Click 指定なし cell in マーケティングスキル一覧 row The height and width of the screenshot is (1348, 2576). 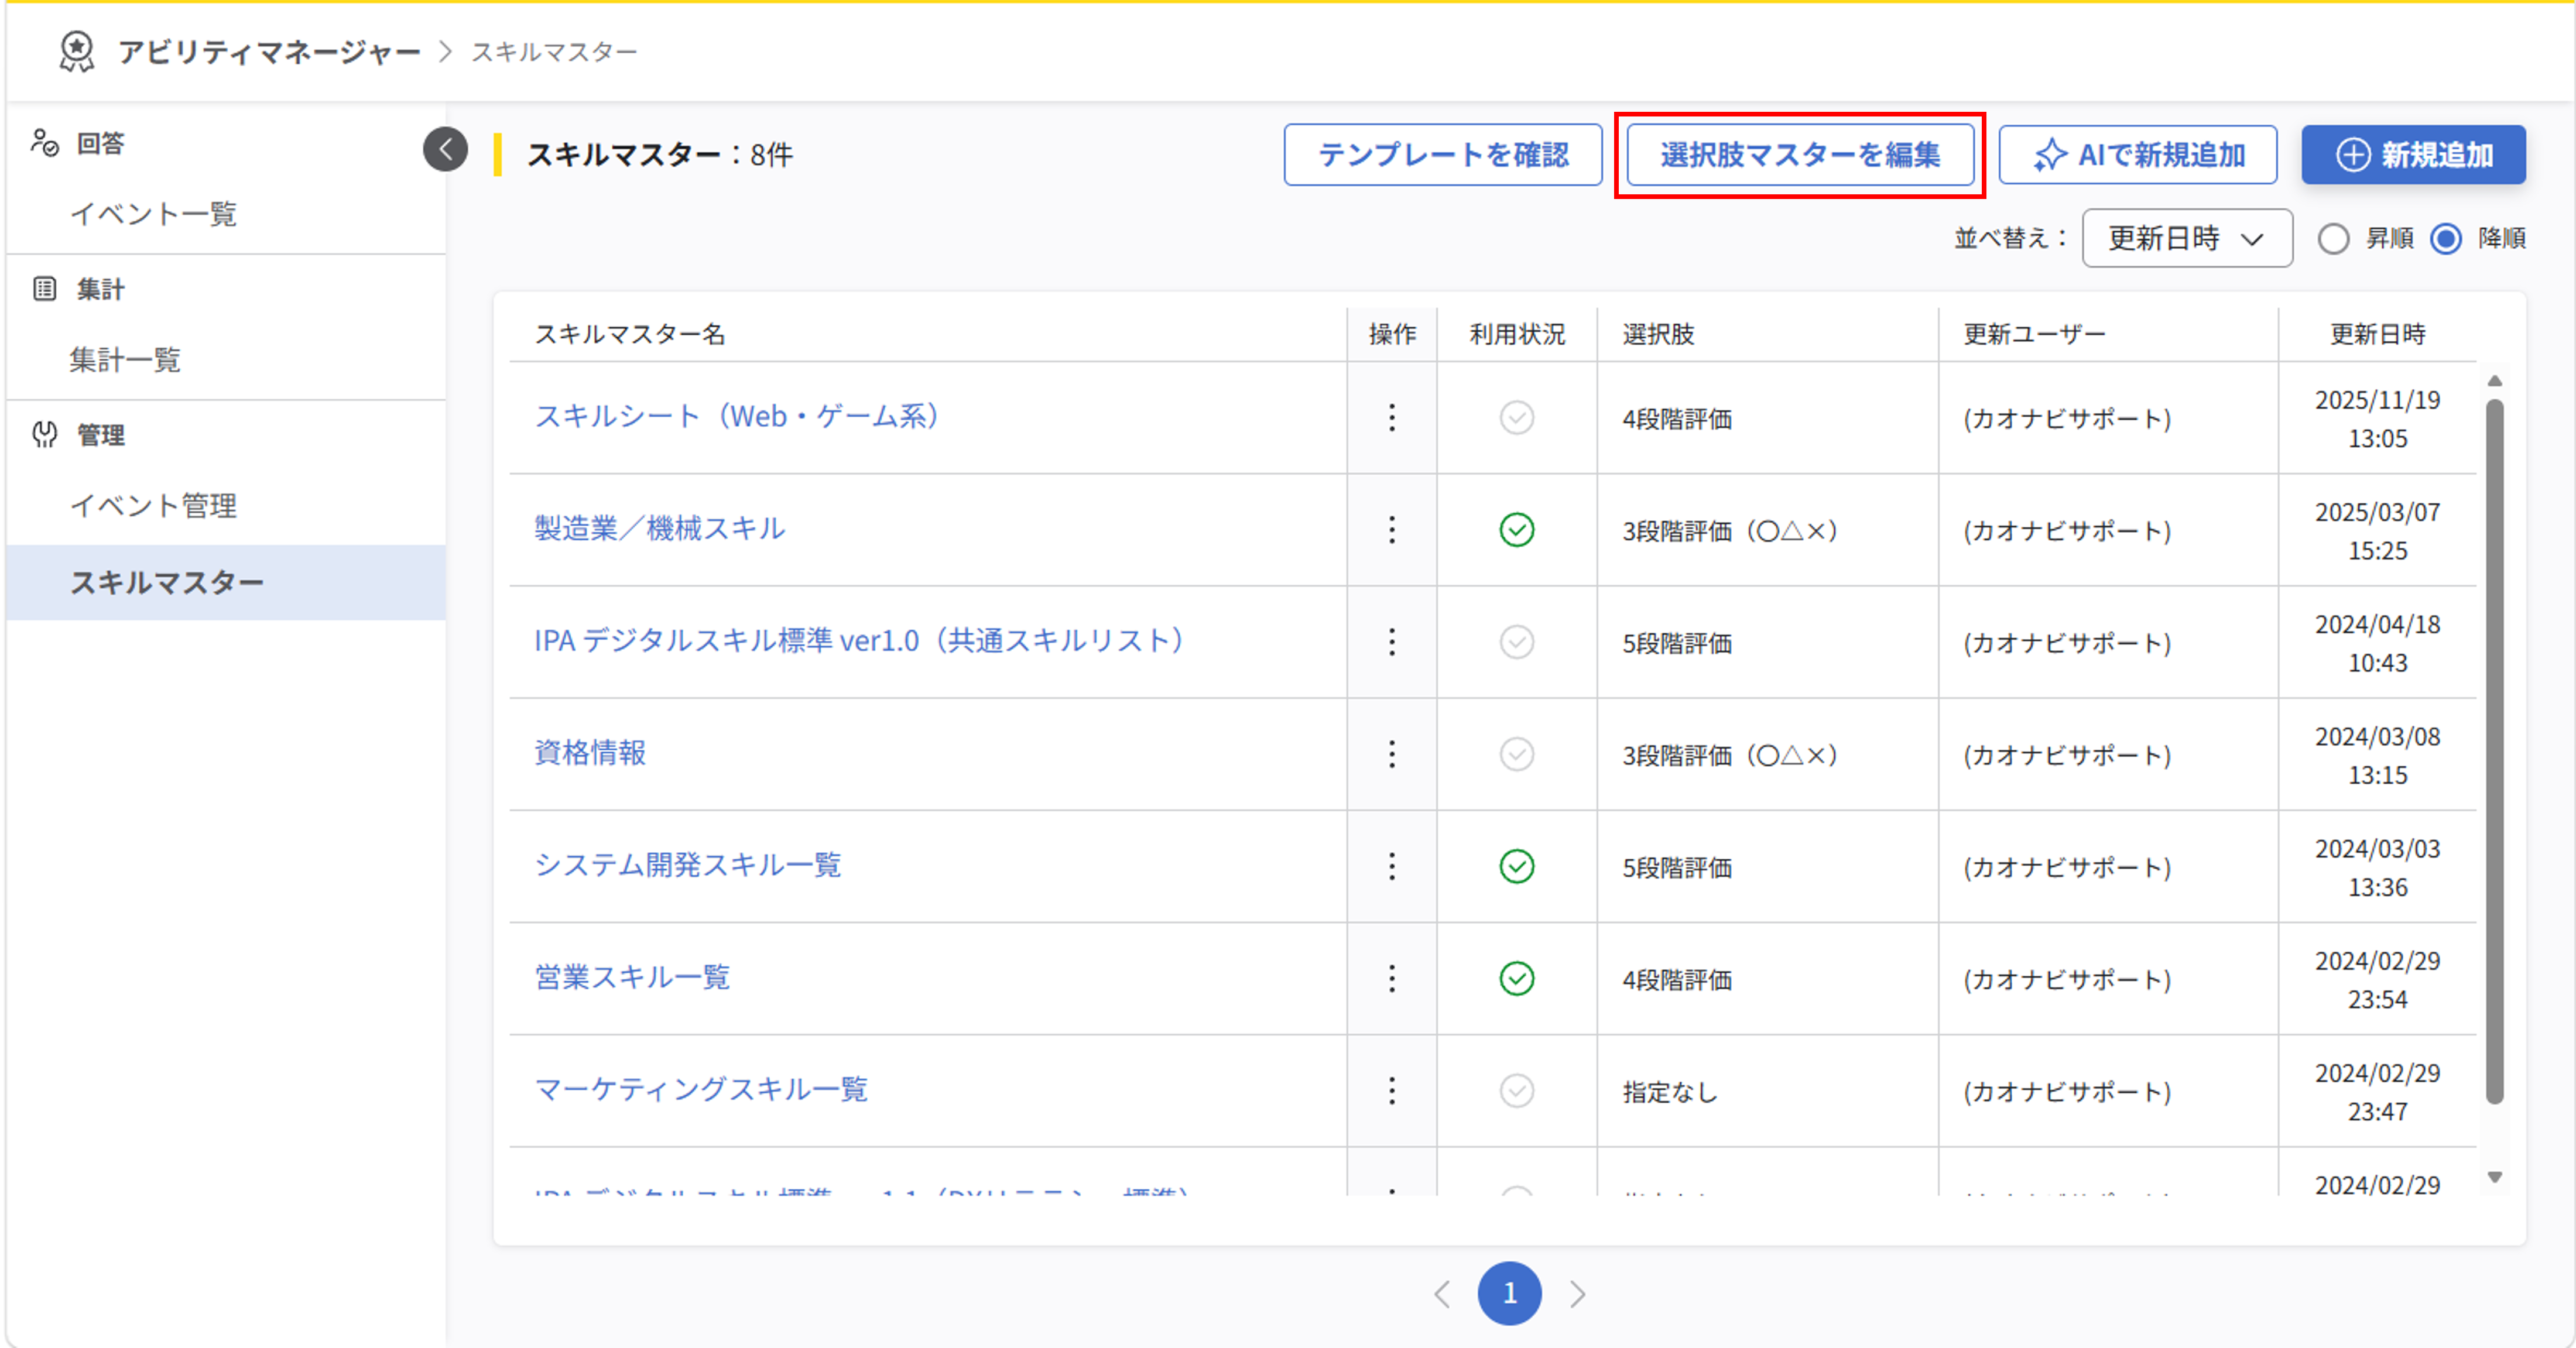click(1670, 1092)
